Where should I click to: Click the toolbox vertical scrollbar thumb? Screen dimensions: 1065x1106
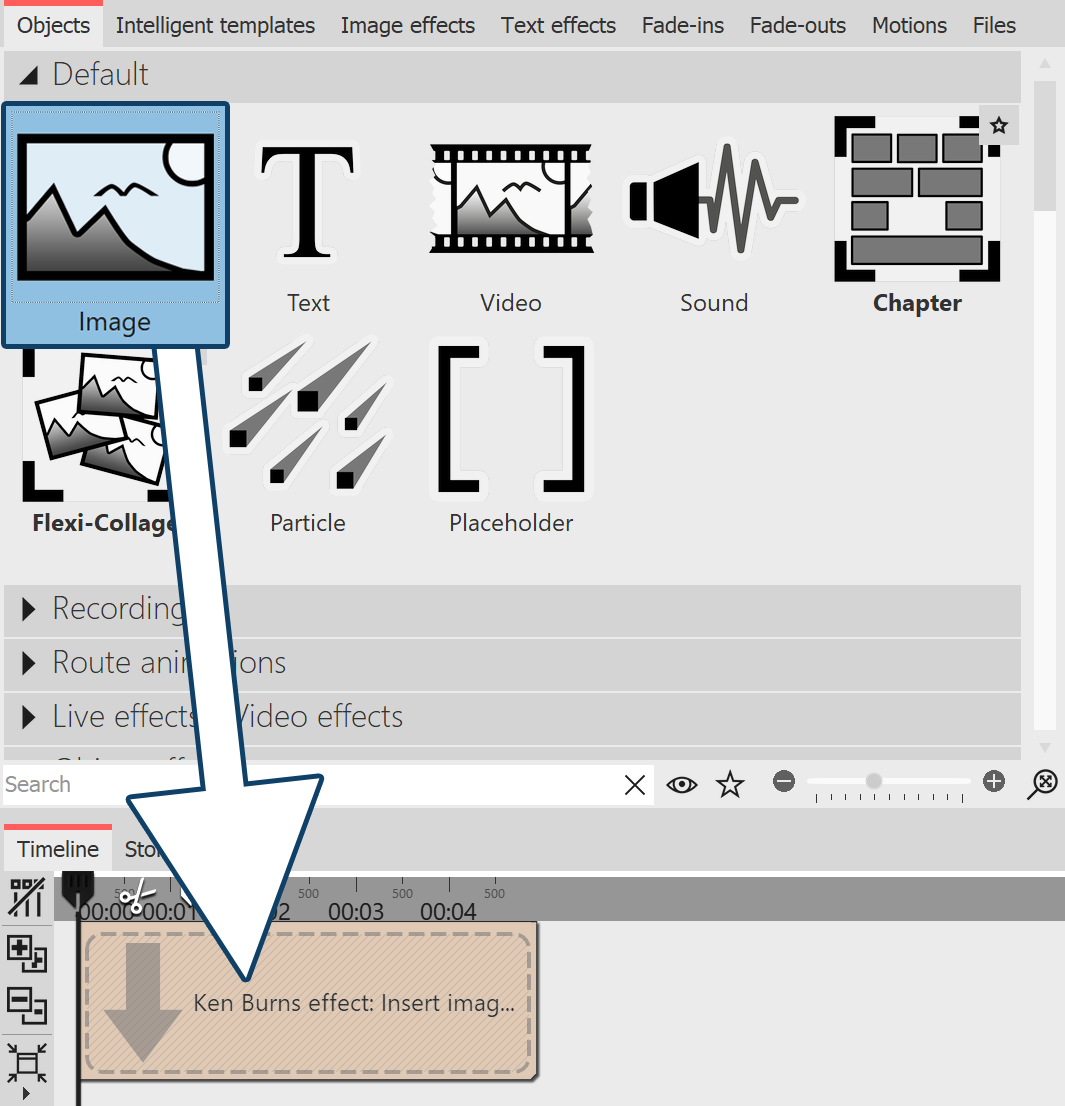coord(1045,145)
